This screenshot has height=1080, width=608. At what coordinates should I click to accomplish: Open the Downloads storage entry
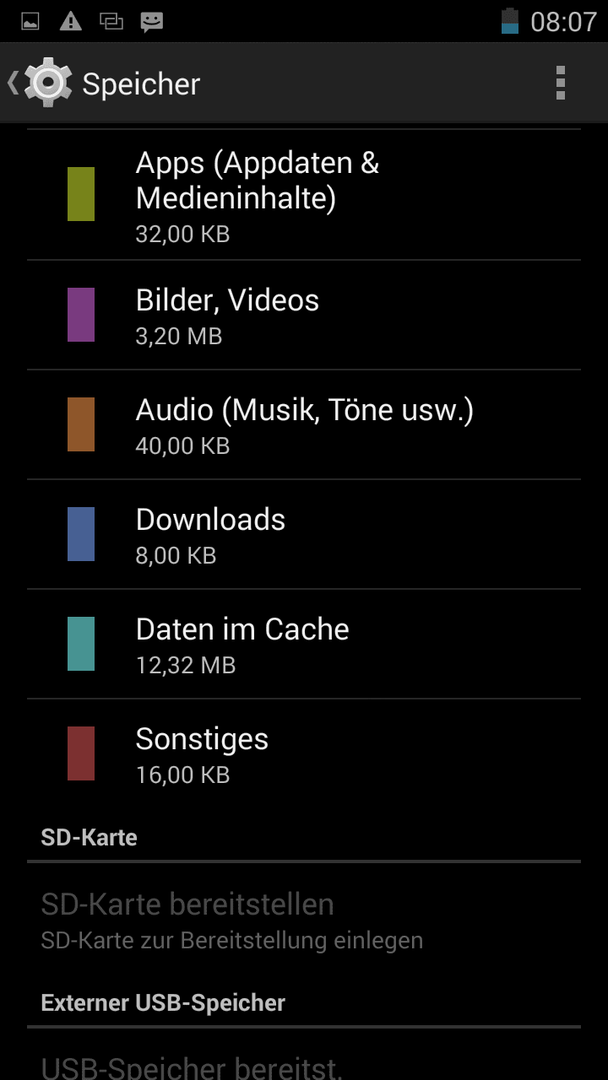pyautogui.click(x=304, y=534)
